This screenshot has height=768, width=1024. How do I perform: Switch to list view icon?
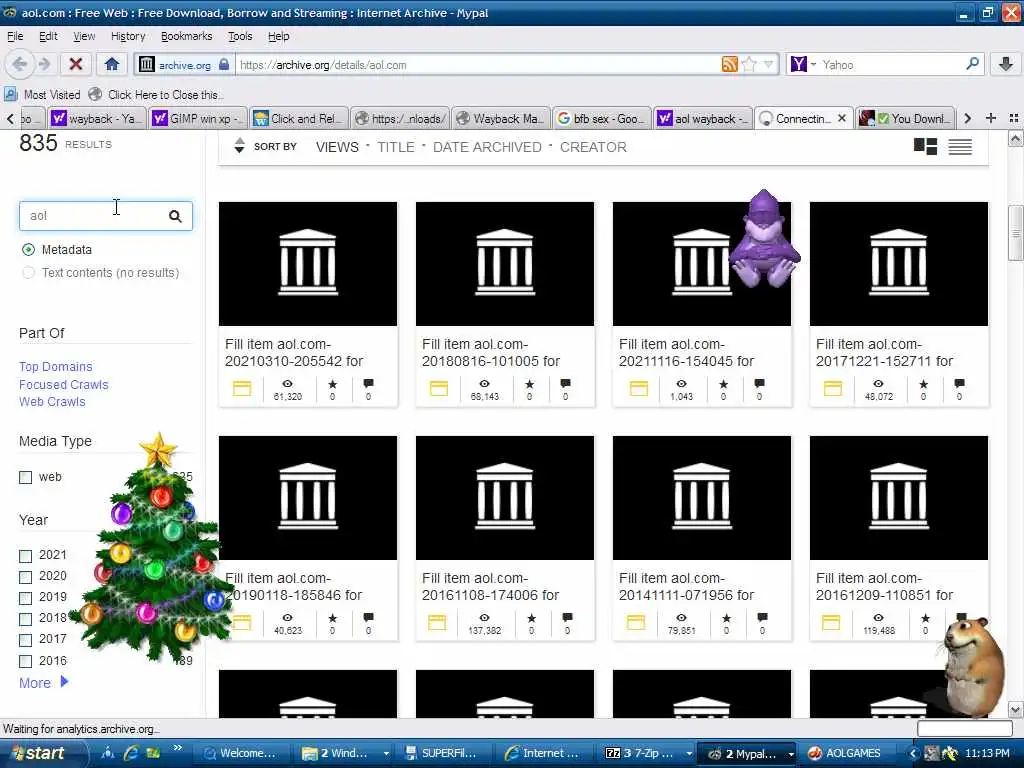[x=960, y=147]
